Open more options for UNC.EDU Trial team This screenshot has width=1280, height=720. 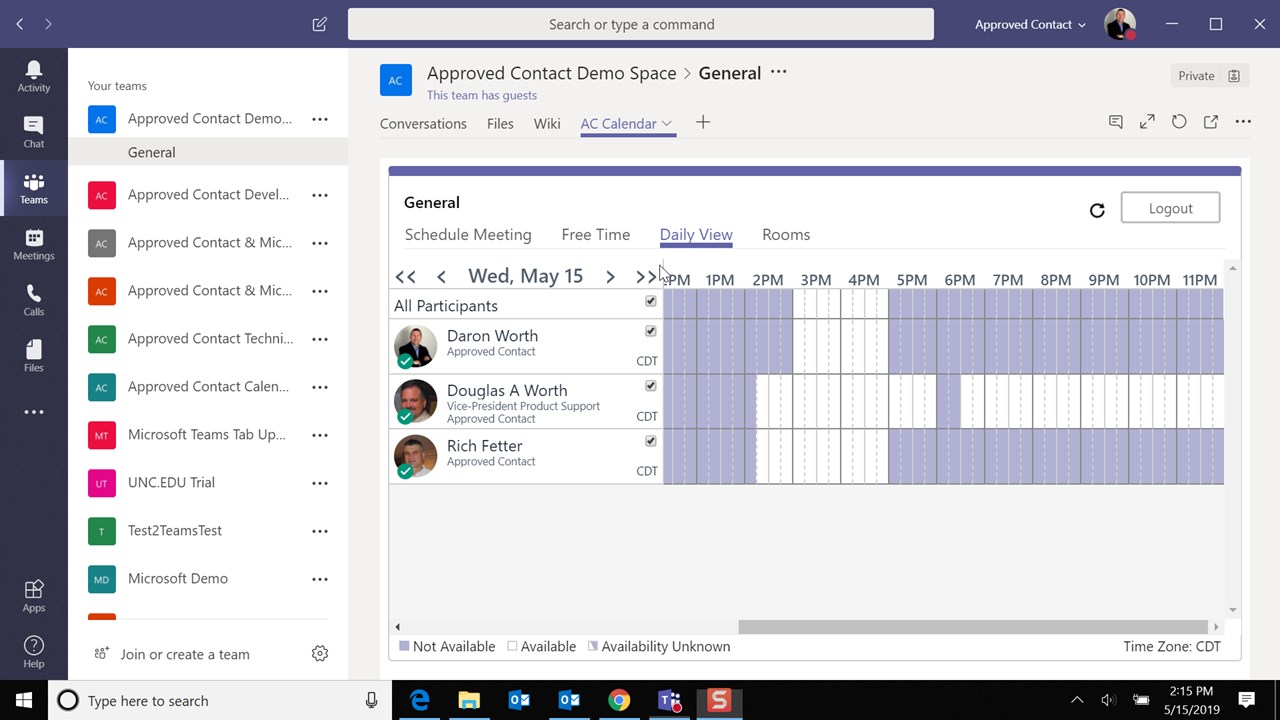tap(320, 483)
